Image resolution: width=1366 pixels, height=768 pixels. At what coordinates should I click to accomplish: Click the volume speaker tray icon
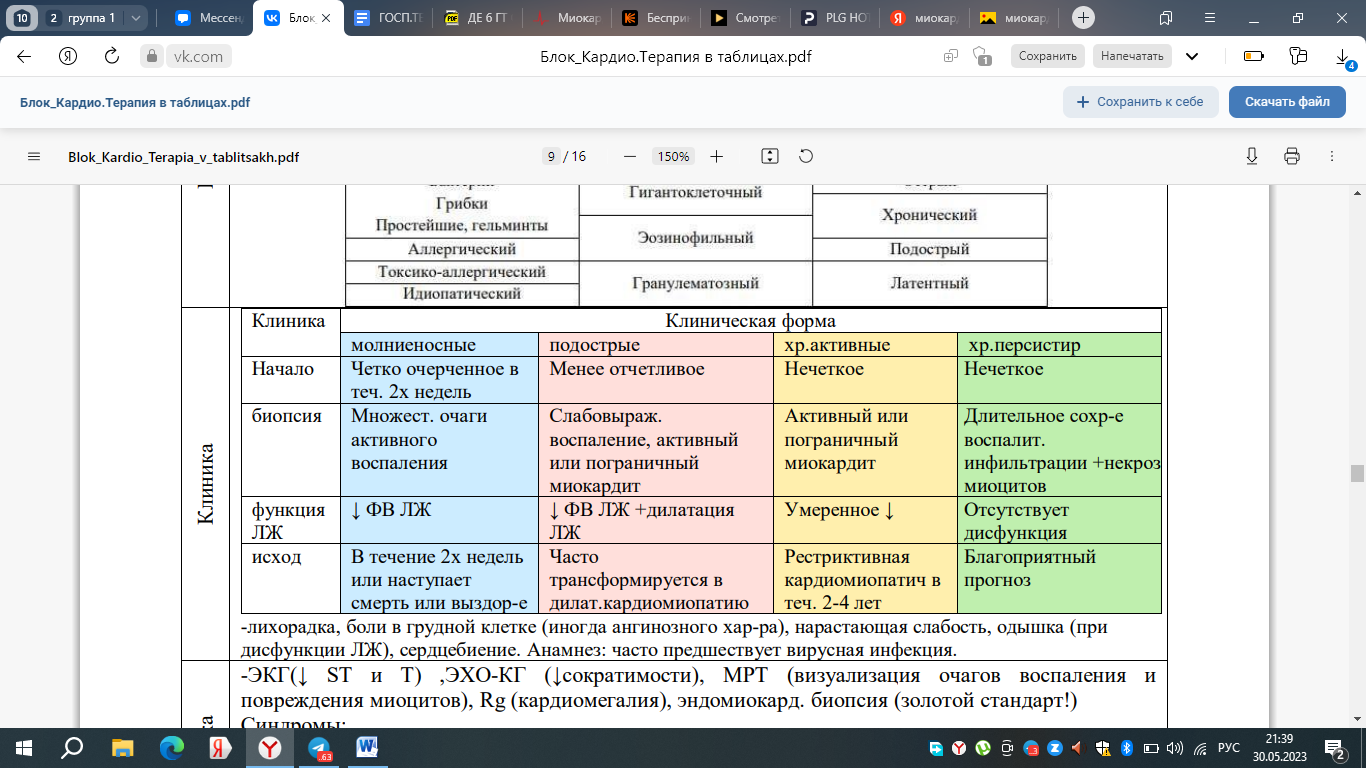pyautogui.click(x=1174, y=747)
